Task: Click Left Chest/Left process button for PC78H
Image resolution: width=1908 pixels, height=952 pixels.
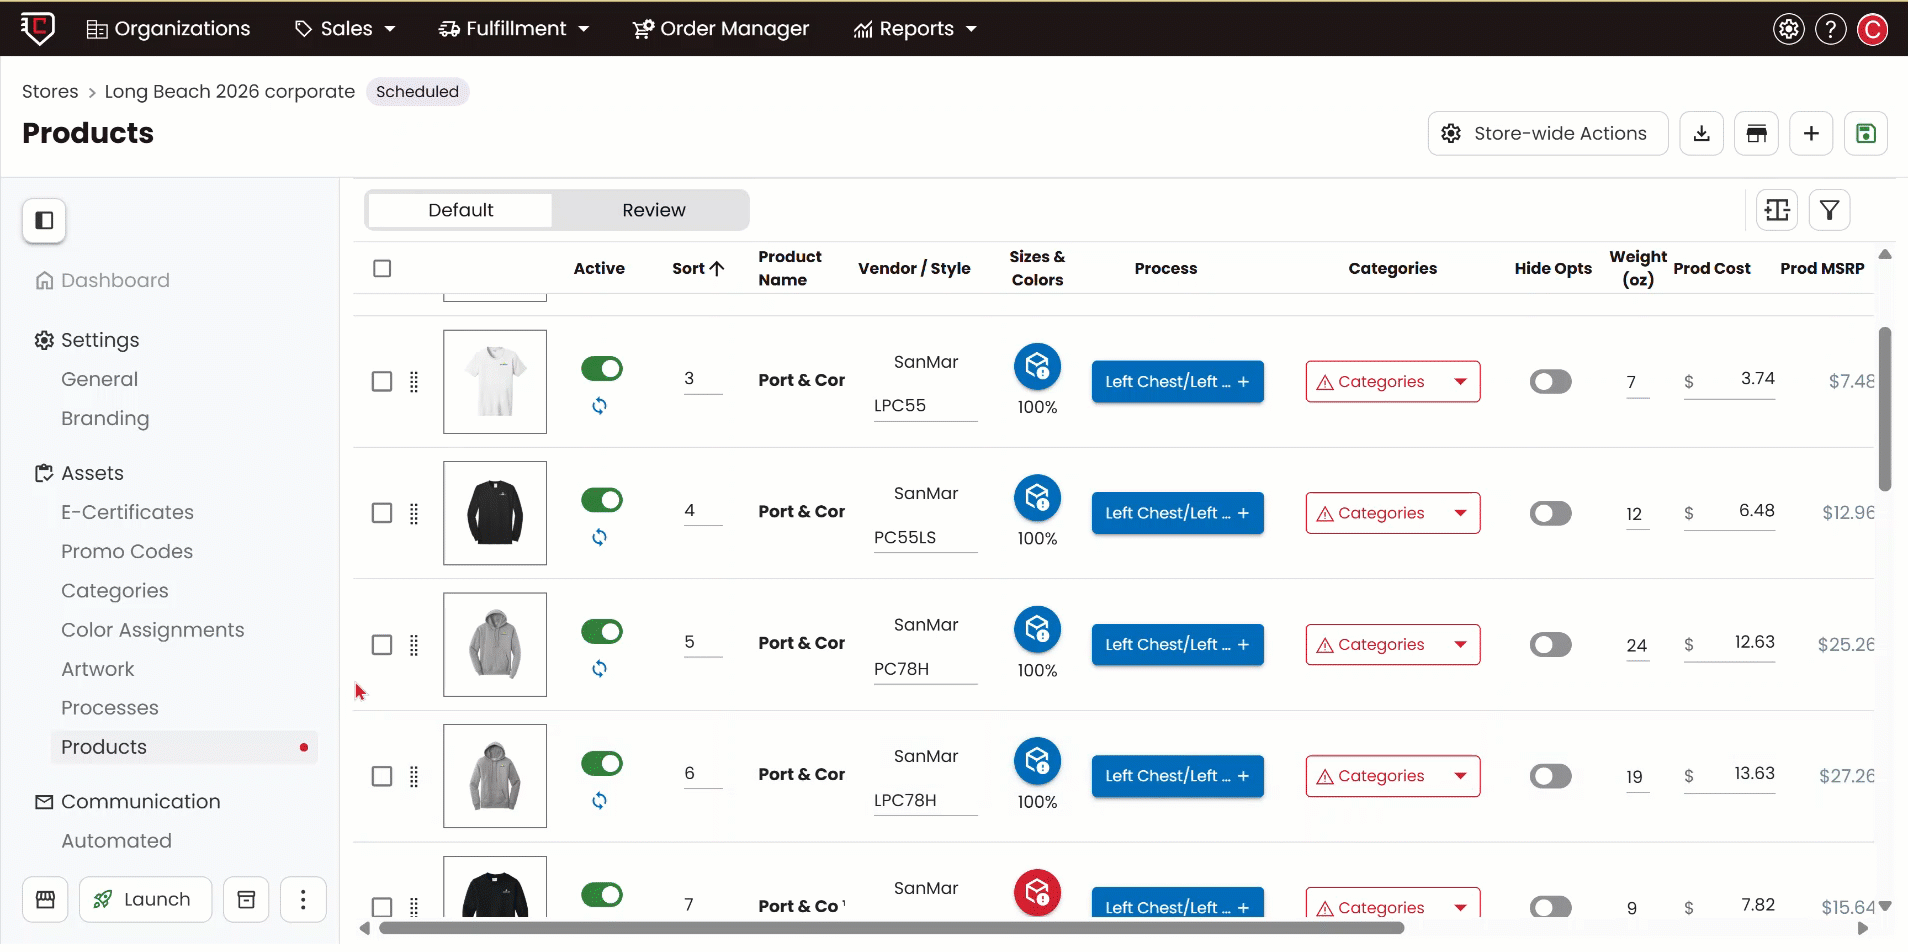Action: pyautogui.click(x=1178, y=645)
